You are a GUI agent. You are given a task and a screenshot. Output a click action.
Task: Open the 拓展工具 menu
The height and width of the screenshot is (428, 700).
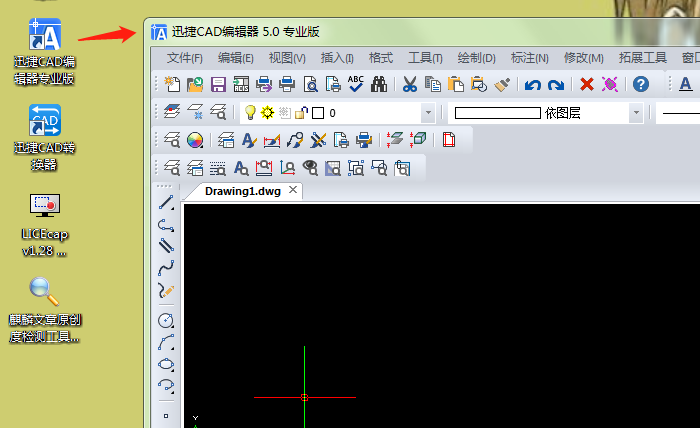pyautogui.click(x=643, y=58)
